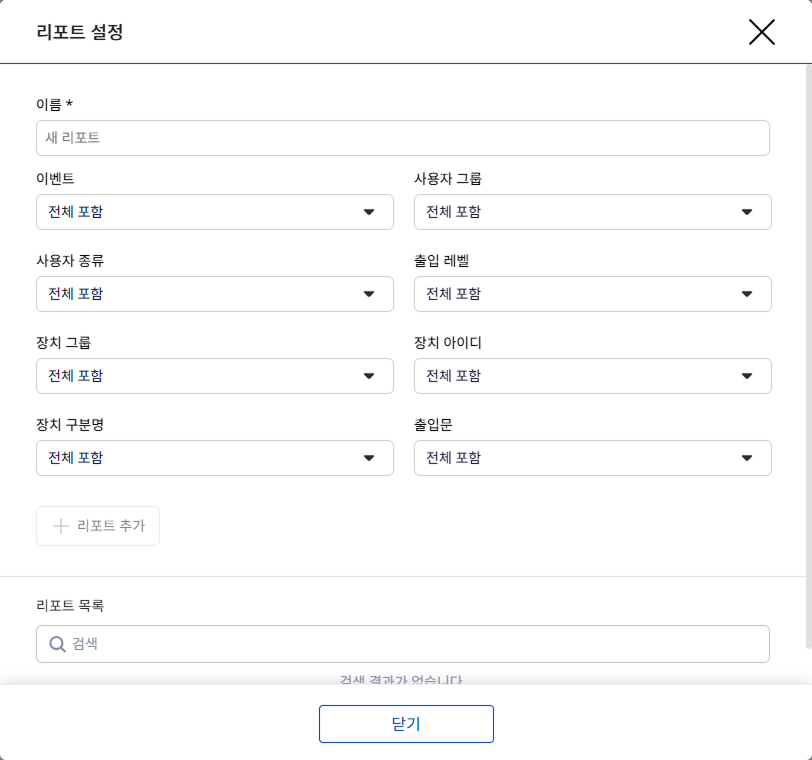Open the 이벤트 combo box
812x760 pixels.
[200, 212]
